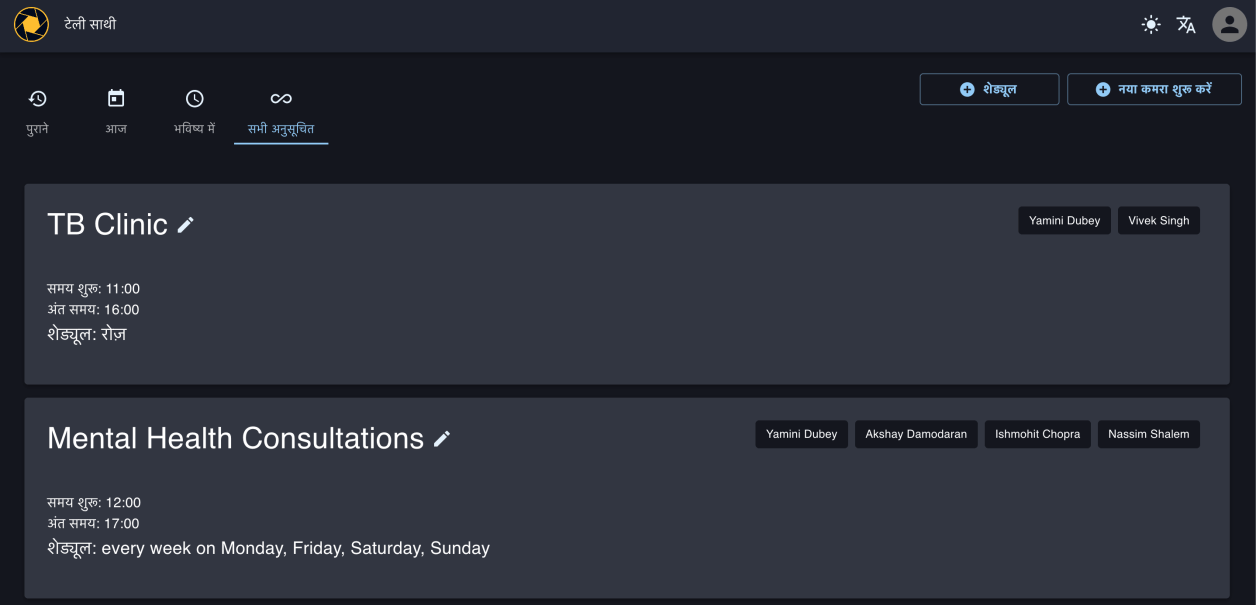Open the भविष्य में (future) tab
Screen dimensions: 1256x605
tap(195, 112)
